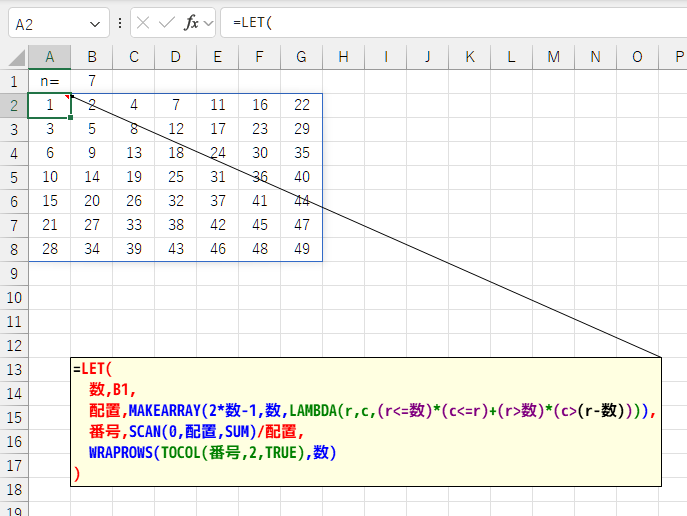Click cell G5 containing 40

pyautogui.click(x=301, y=177)
